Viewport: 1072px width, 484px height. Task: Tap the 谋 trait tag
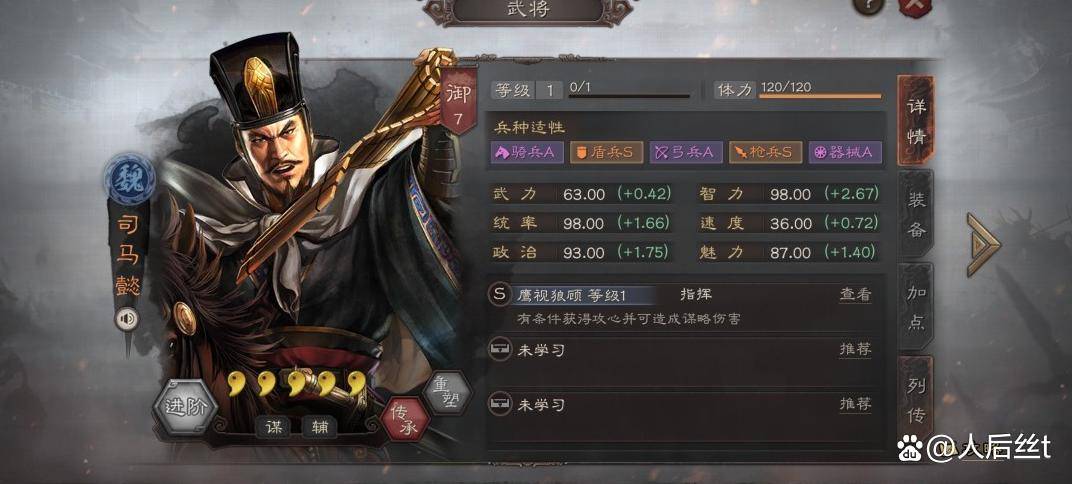tap(273, 428)
